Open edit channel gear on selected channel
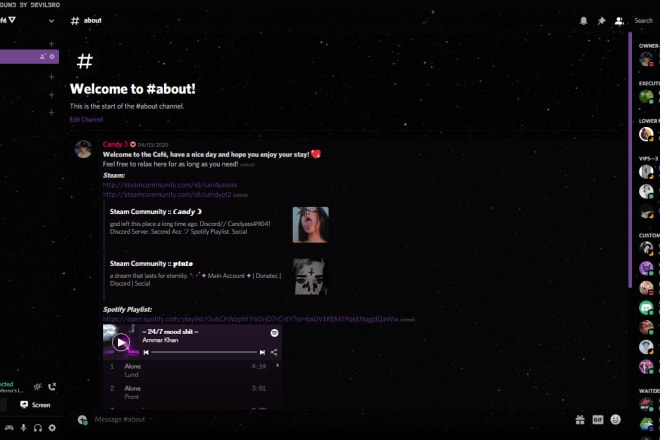The height and width of the screenshot is (440, 660). coord(52,56)
